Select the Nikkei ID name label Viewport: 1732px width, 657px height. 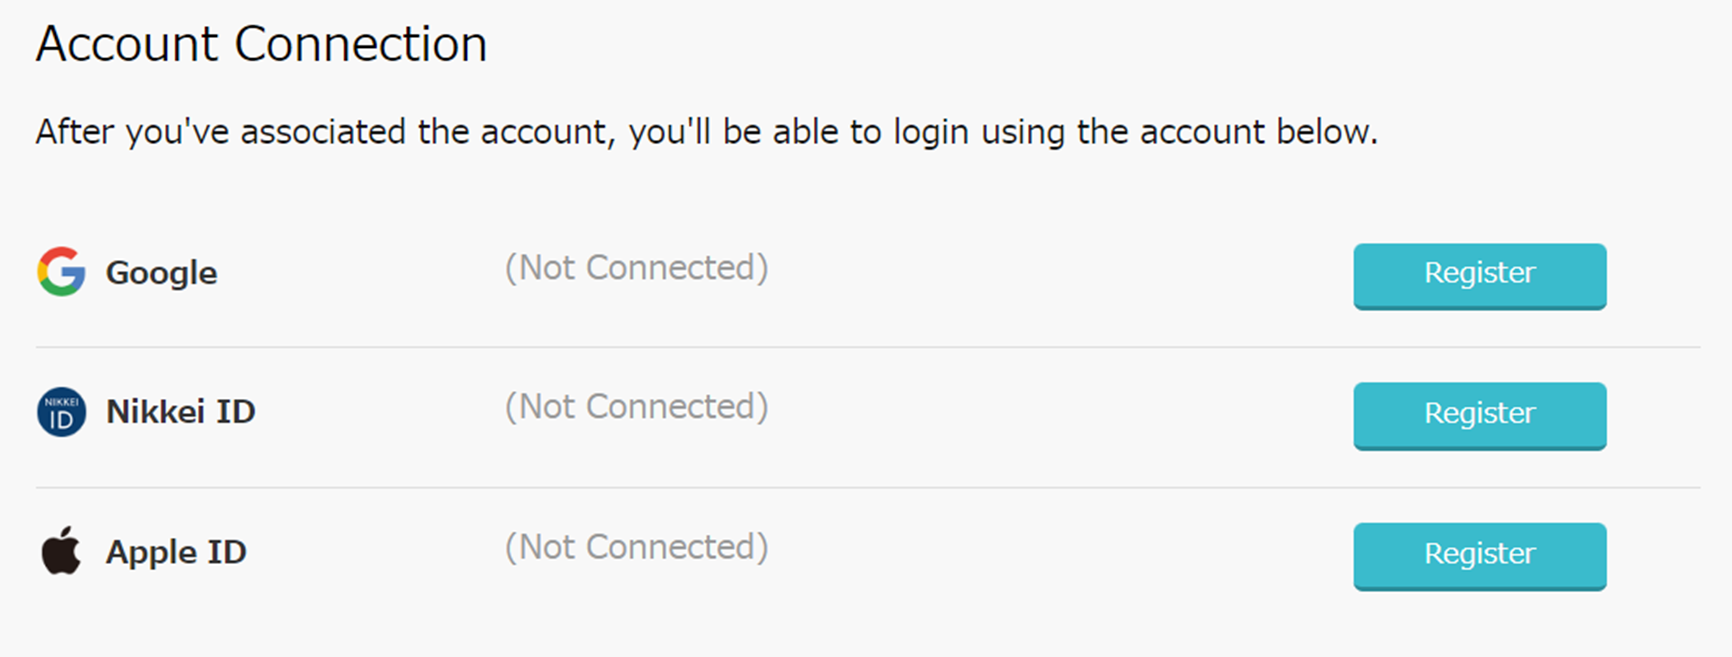click(x=181, y=411)
